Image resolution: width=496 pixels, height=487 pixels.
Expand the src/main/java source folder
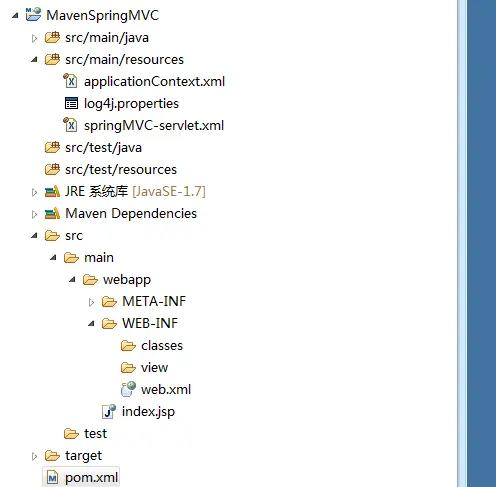(x=34, y=38)
